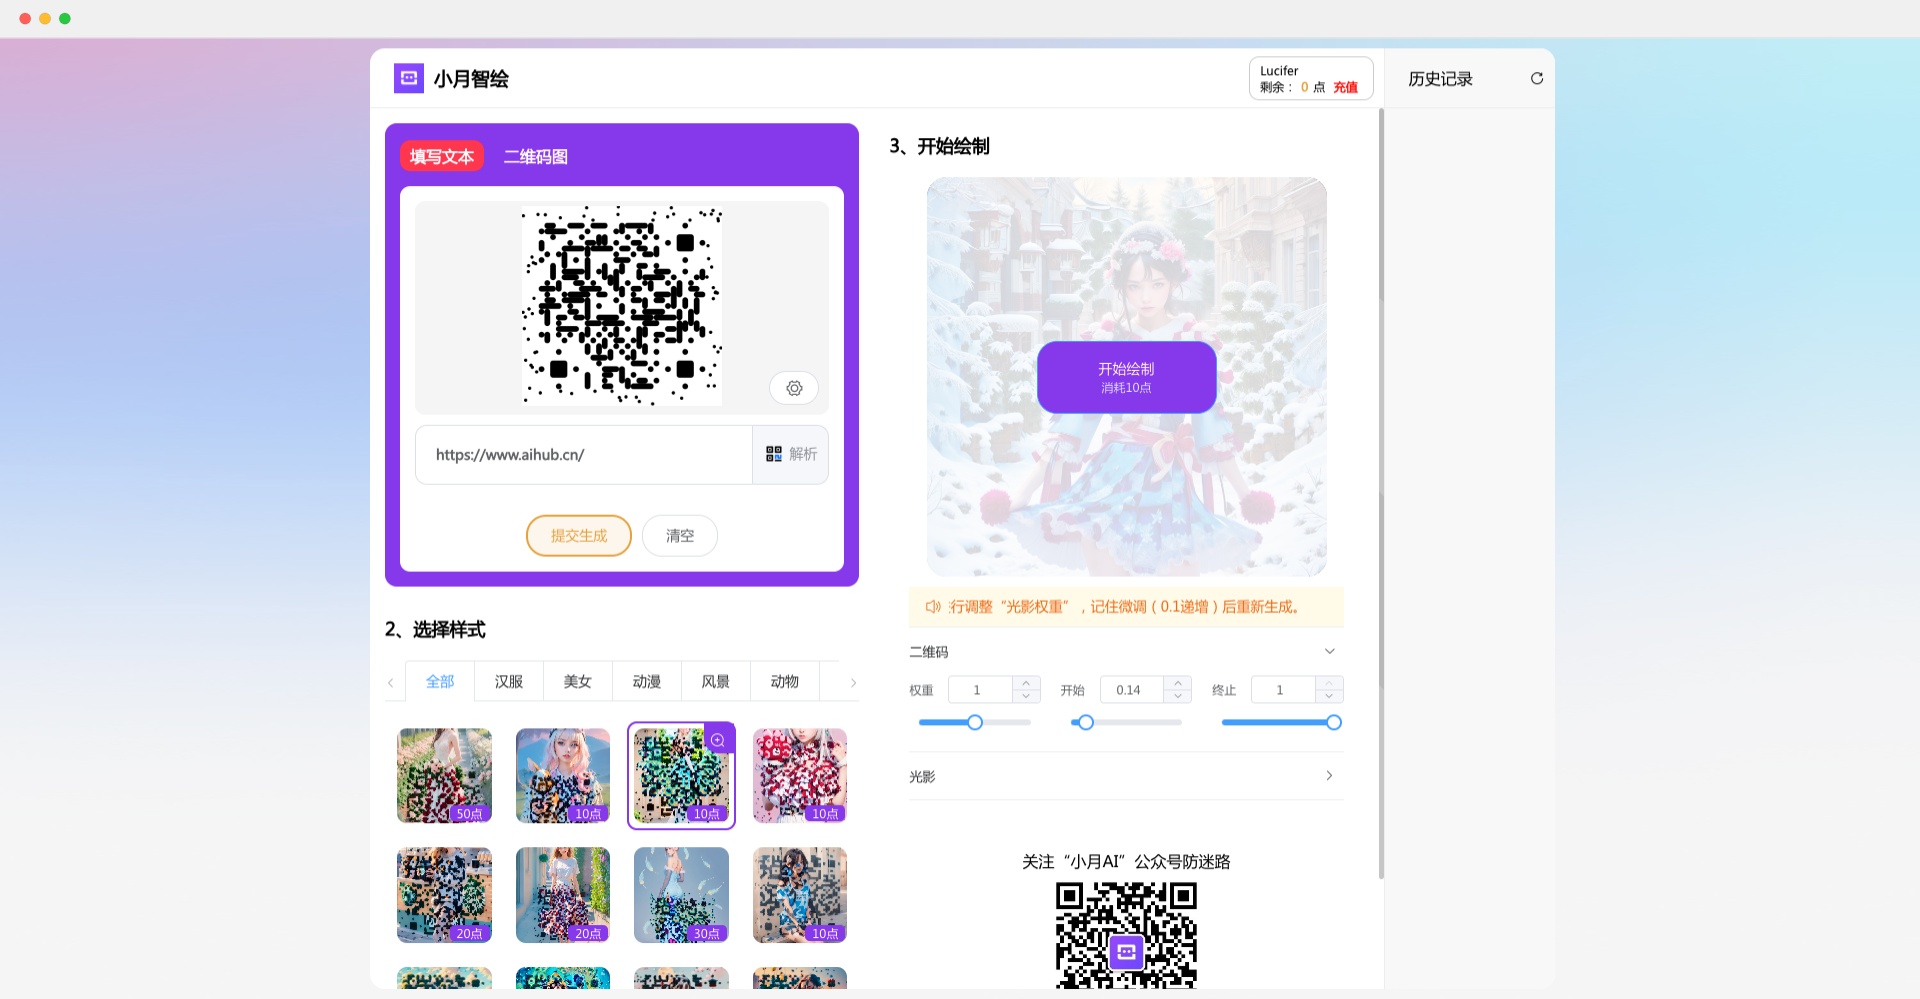Increase the 权重 value stepper up
Viewport: 1920px width, 999px height.
tap(1026, 683)
